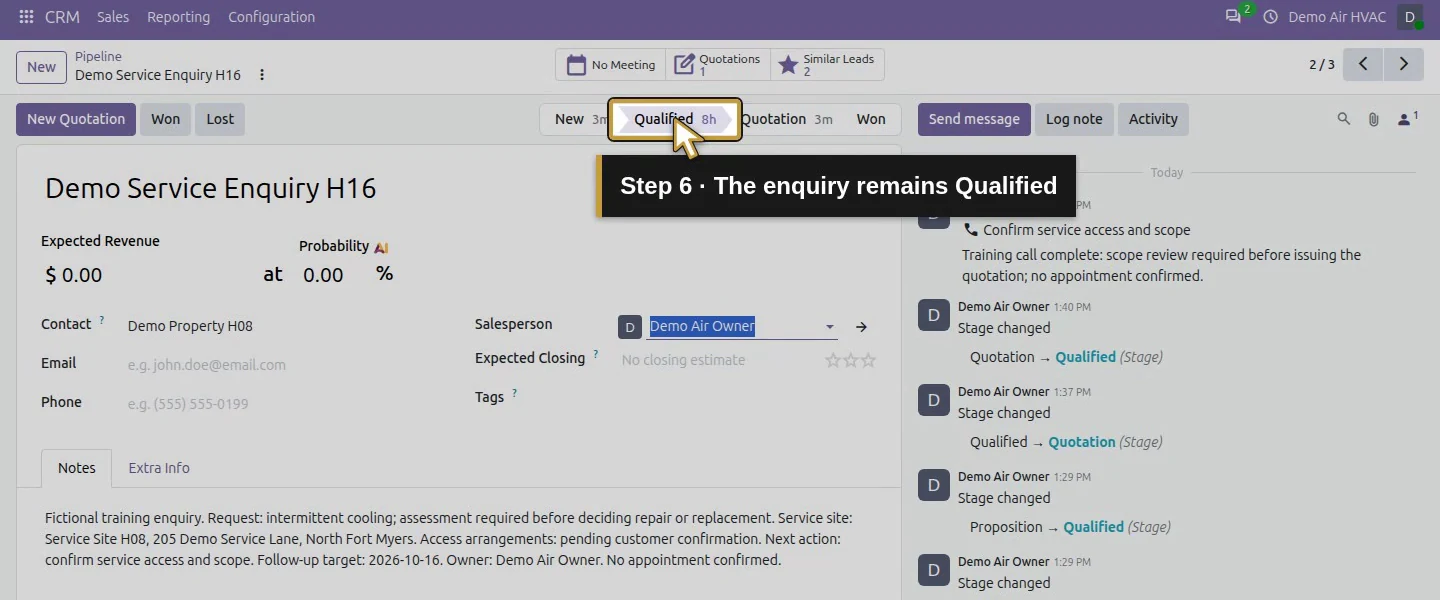Click the No Meeting calendar button
The height and width of the screenshot is (600, 1440).
(x=612, y=65)
